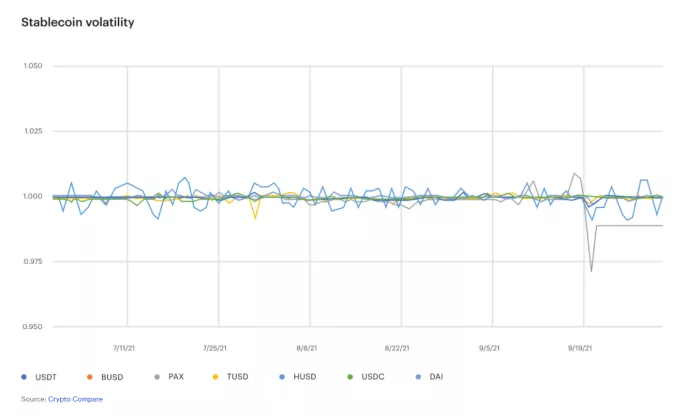Click the USDT dark blue legend dot
The image size is (686, 416).
point(24,377)
